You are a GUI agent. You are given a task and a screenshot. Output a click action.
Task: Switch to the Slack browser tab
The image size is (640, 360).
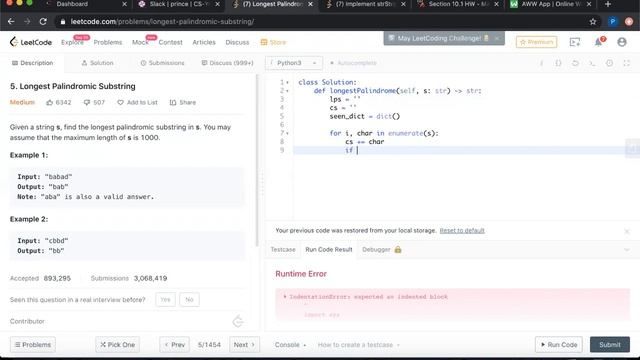tap(180, 4)
